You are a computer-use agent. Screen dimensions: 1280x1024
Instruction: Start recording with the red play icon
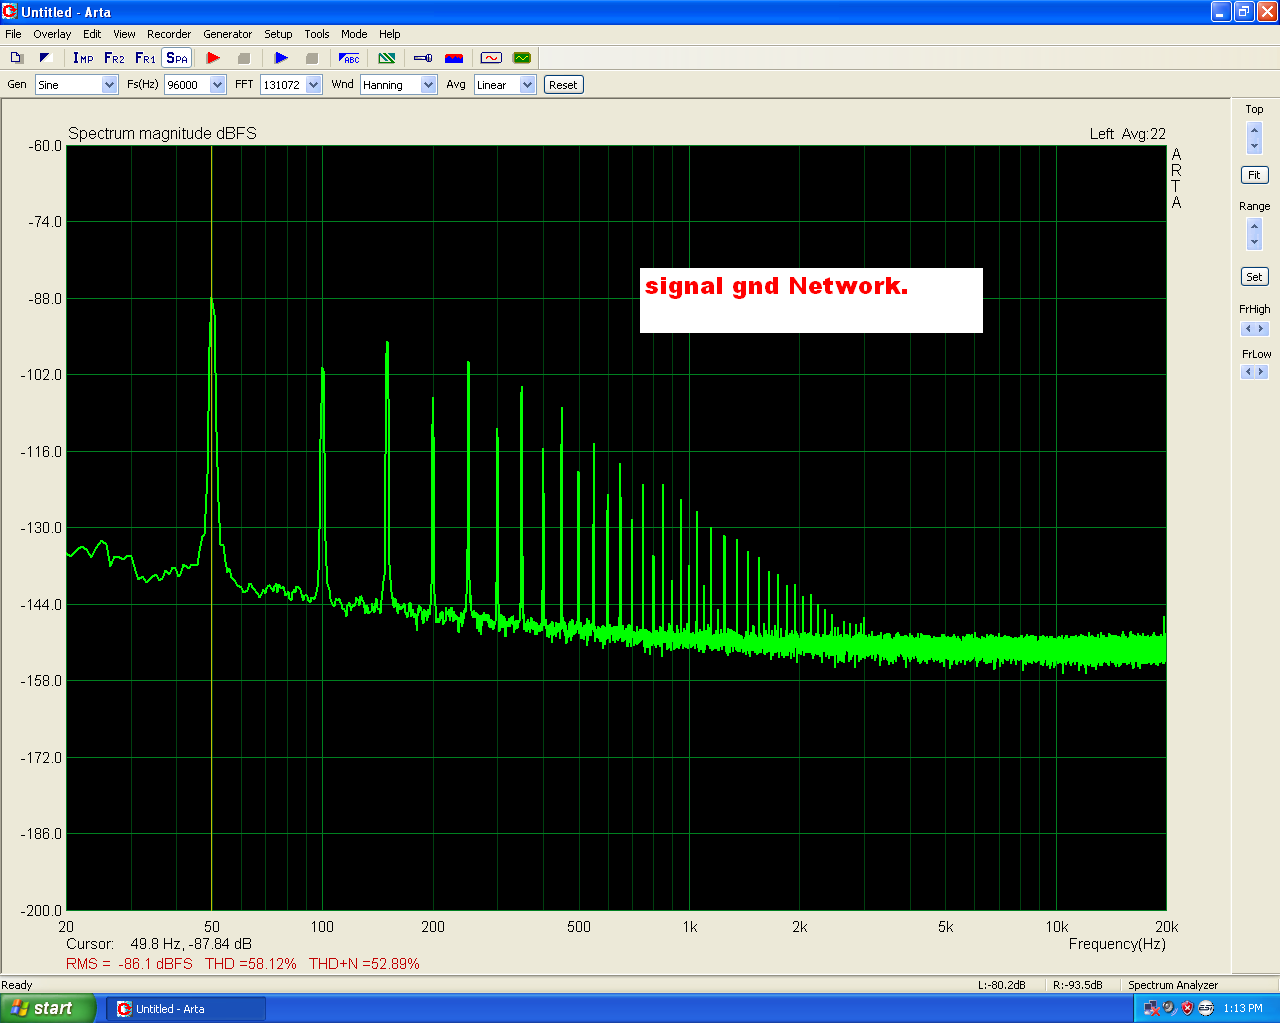(x=213, y=58)
